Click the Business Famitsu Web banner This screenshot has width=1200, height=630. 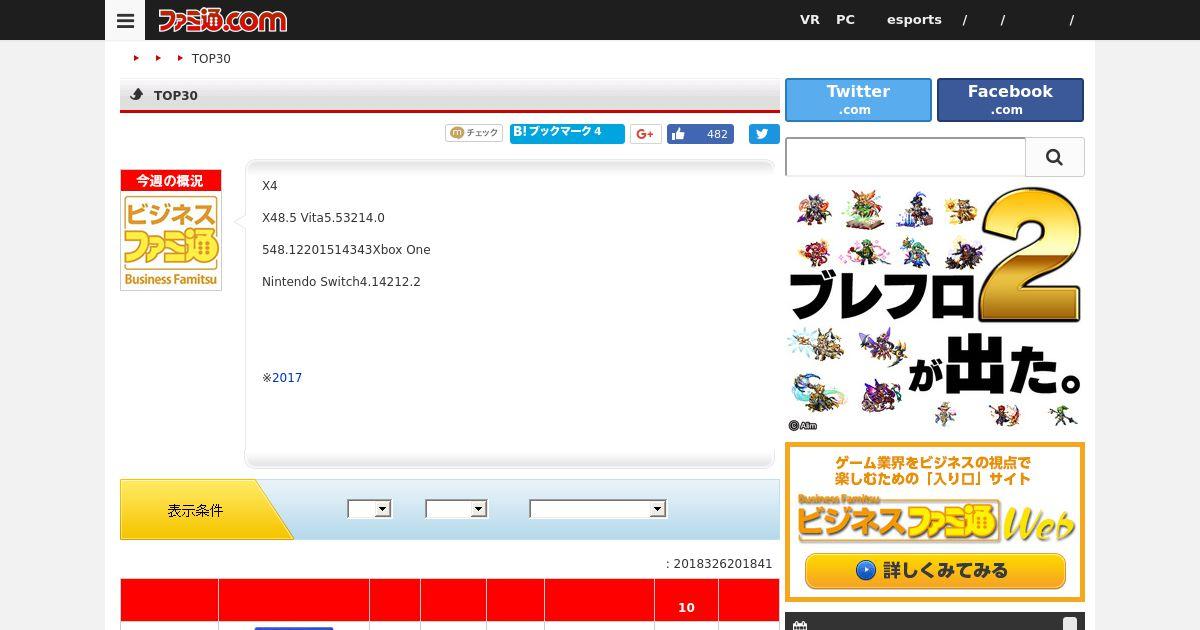[935, 522]
